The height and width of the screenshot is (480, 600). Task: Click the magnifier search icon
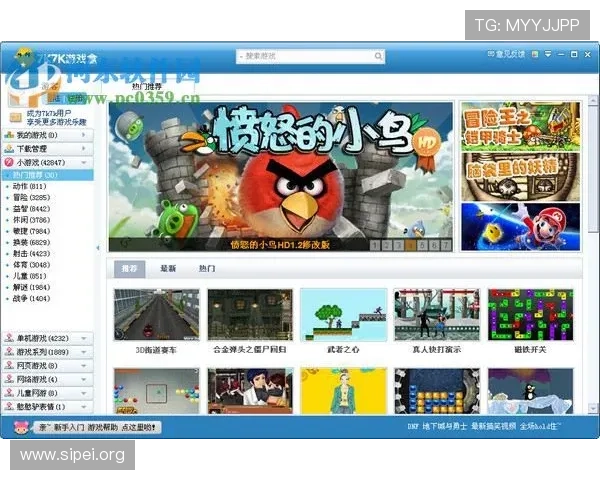(x=378, y=56)
